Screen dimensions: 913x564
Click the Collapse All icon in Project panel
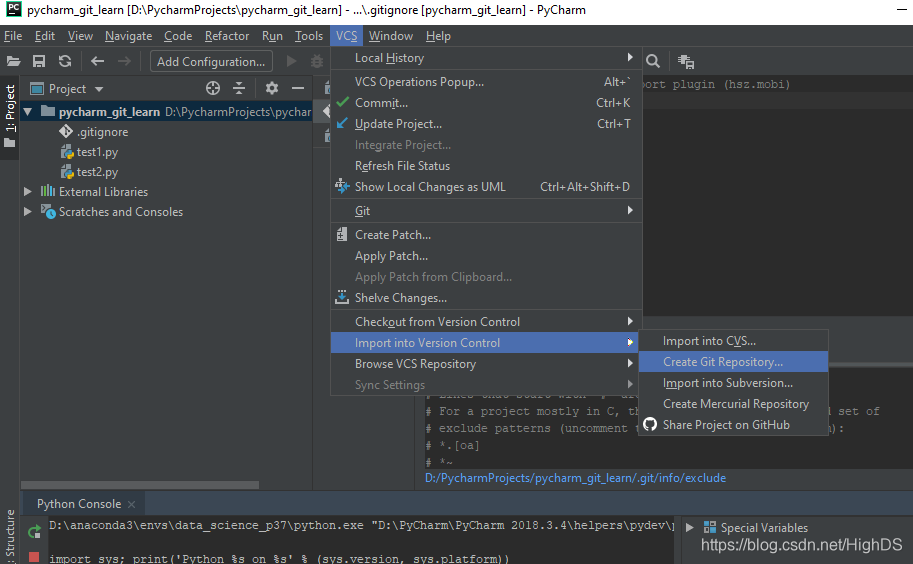[x=239, y=88]
